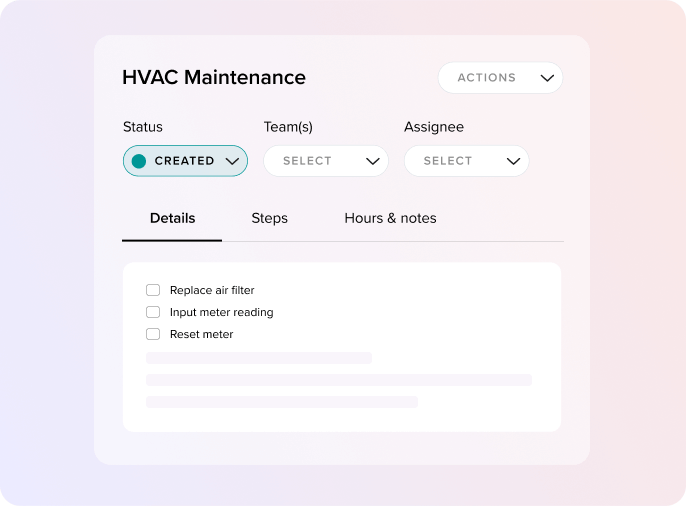Go to the Steps tab

click(x=269, y=218)
